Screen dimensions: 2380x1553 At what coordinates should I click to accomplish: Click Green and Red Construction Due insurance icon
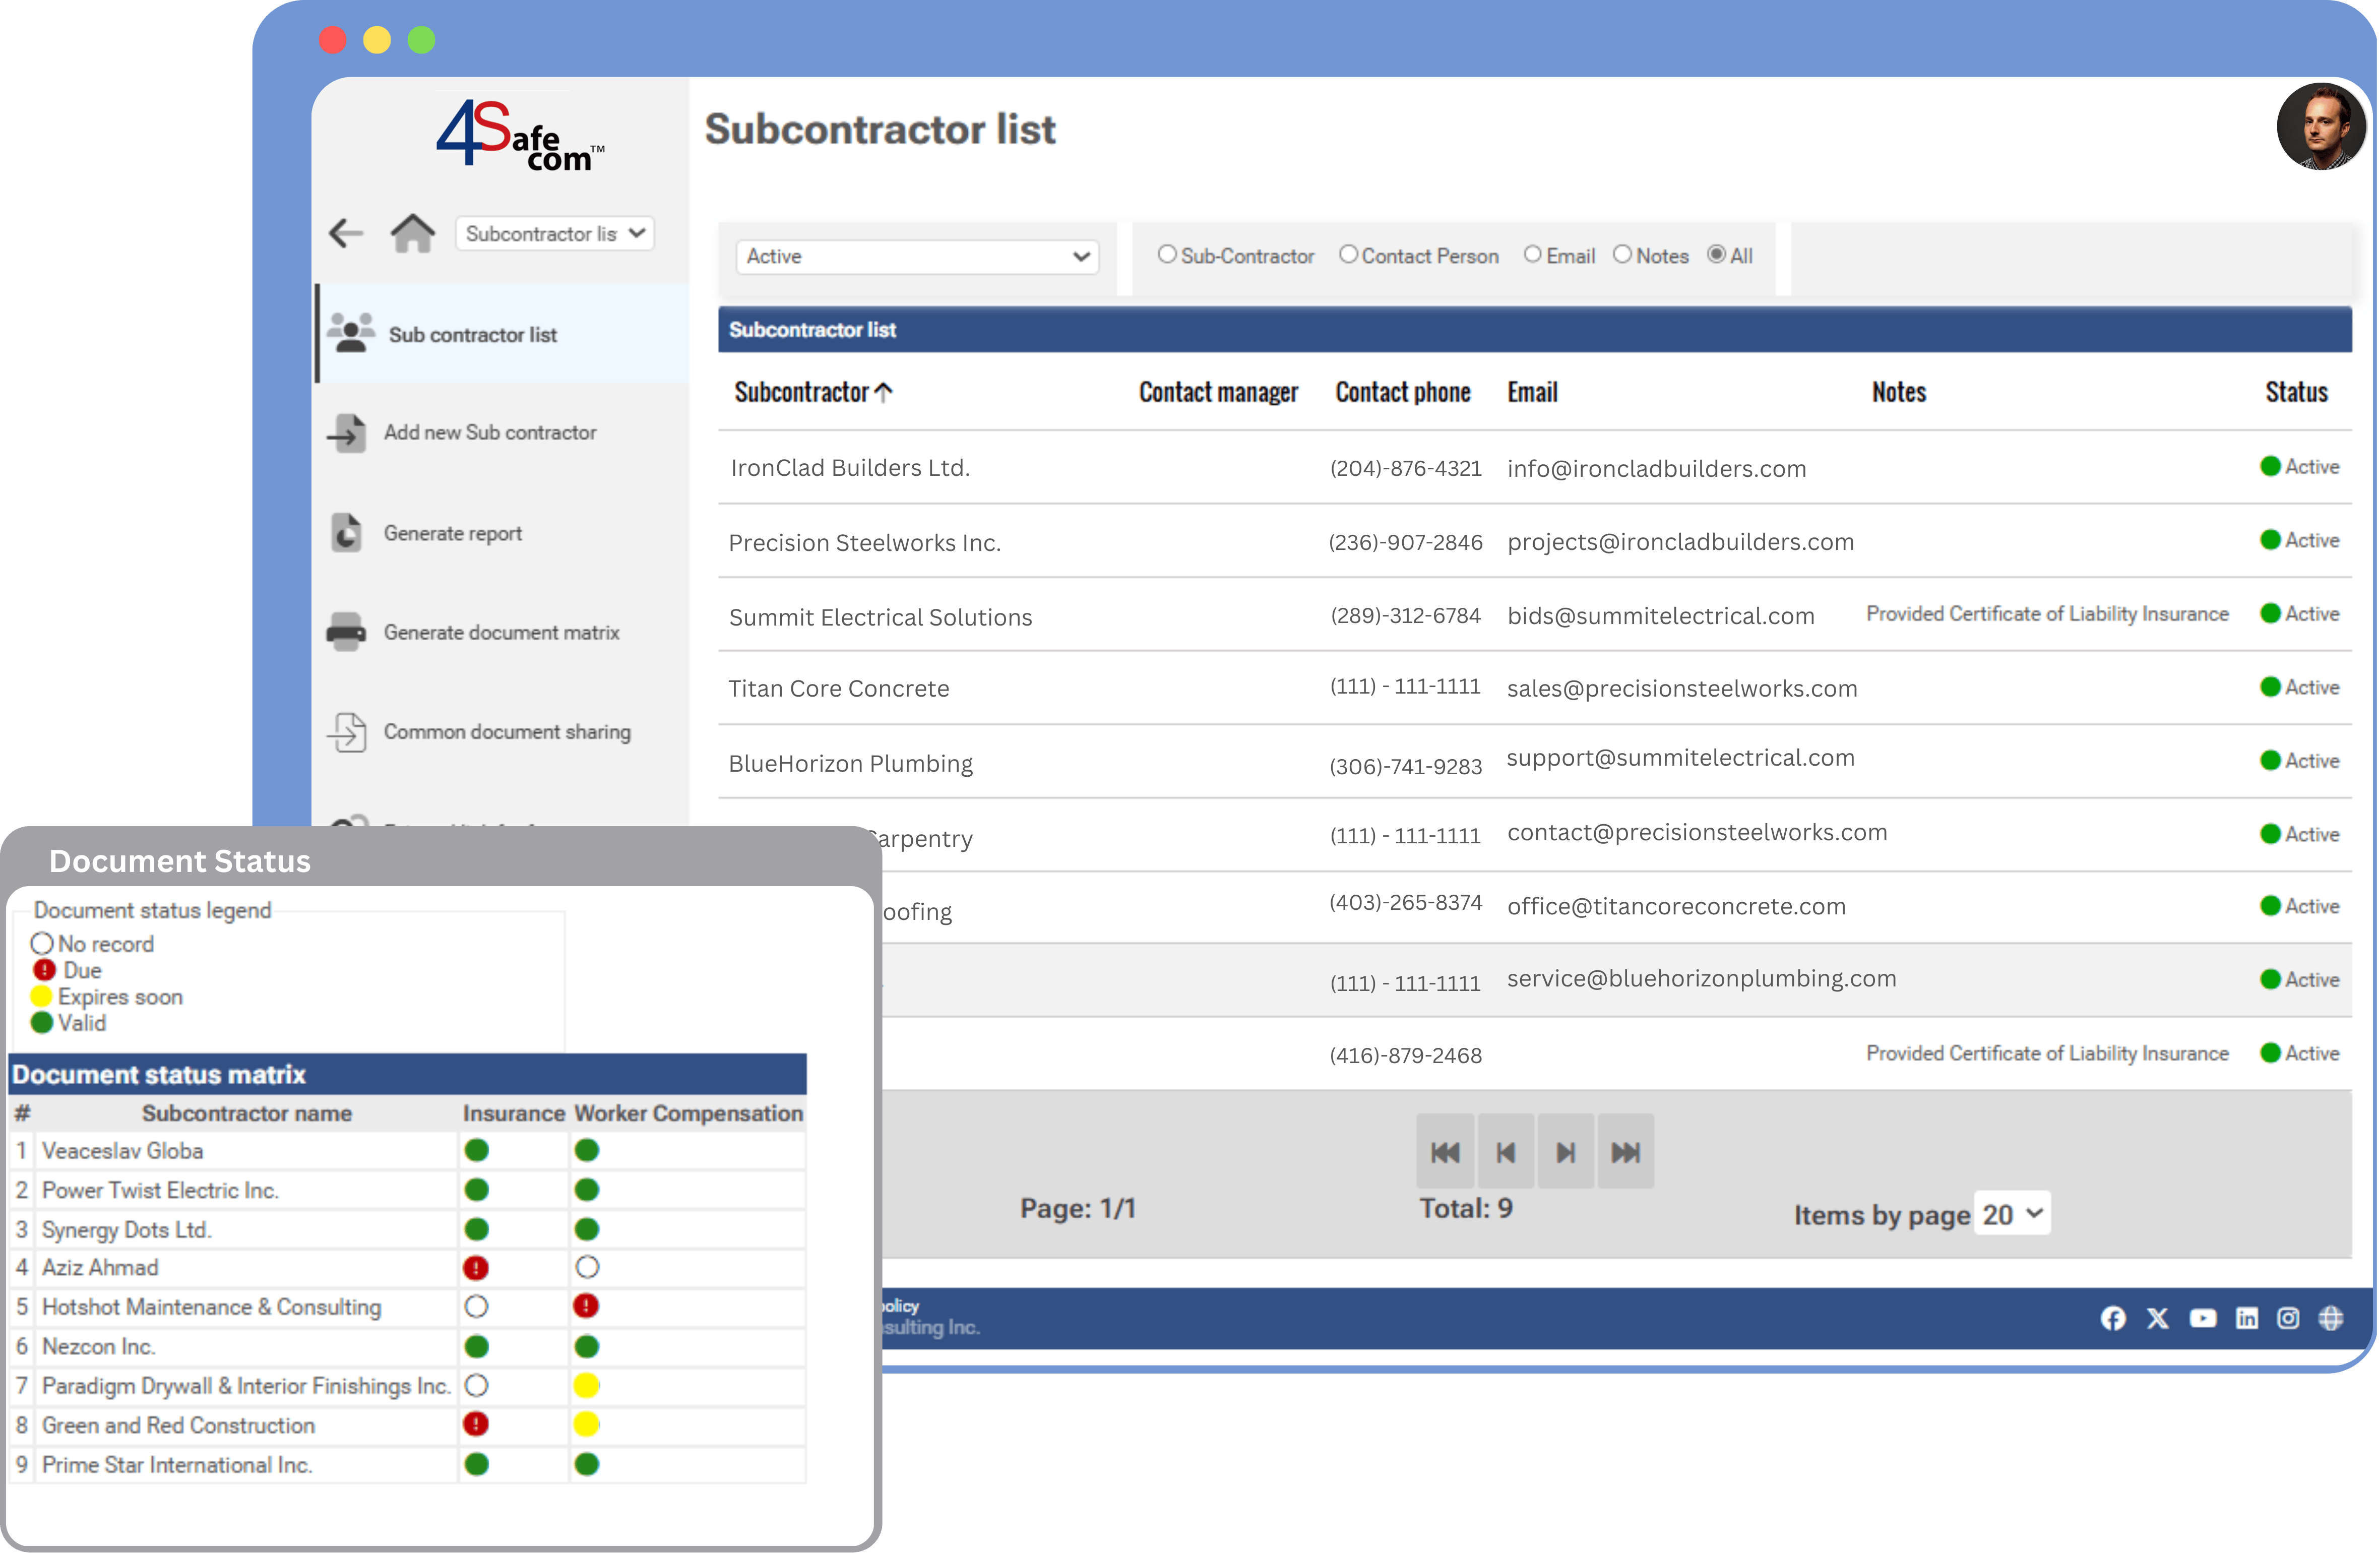[x=476, y=1424]
